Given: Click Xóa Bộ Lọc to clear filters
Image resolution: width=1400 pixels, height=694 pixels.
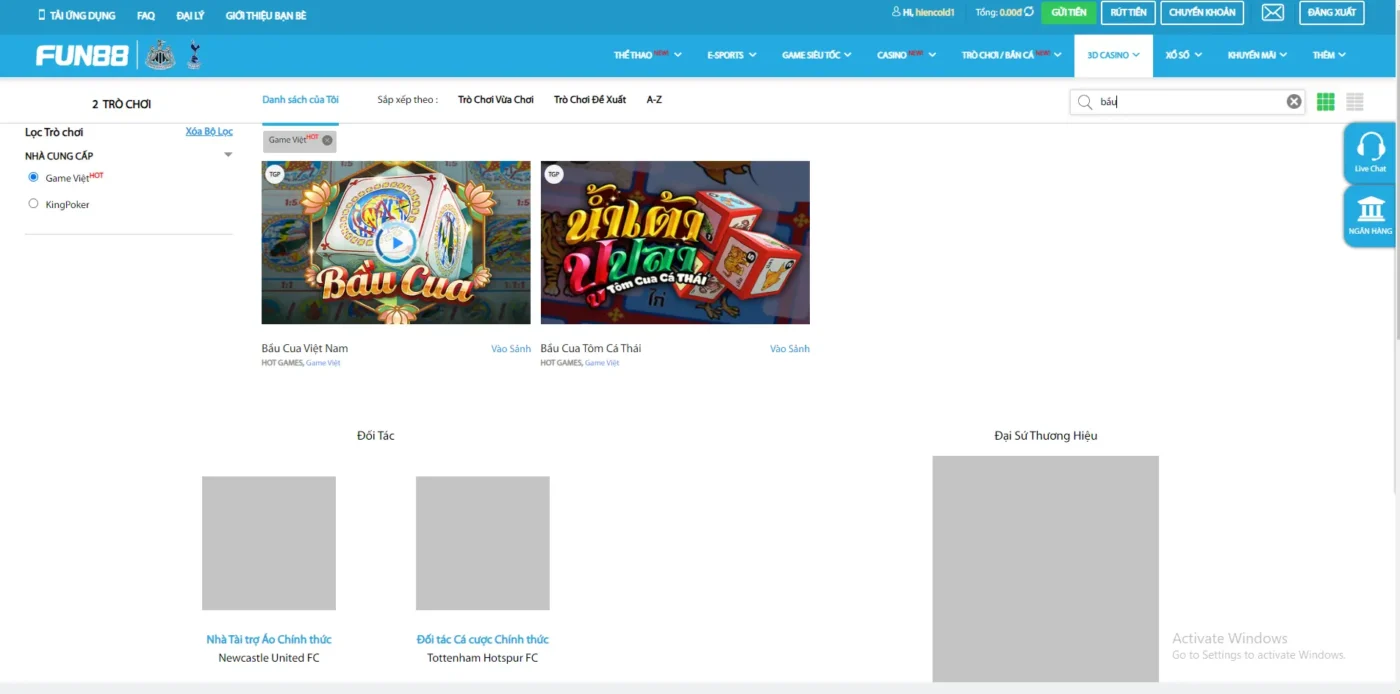Looking at the screenshot, I should pyautogui.click(x=209, y=132).
